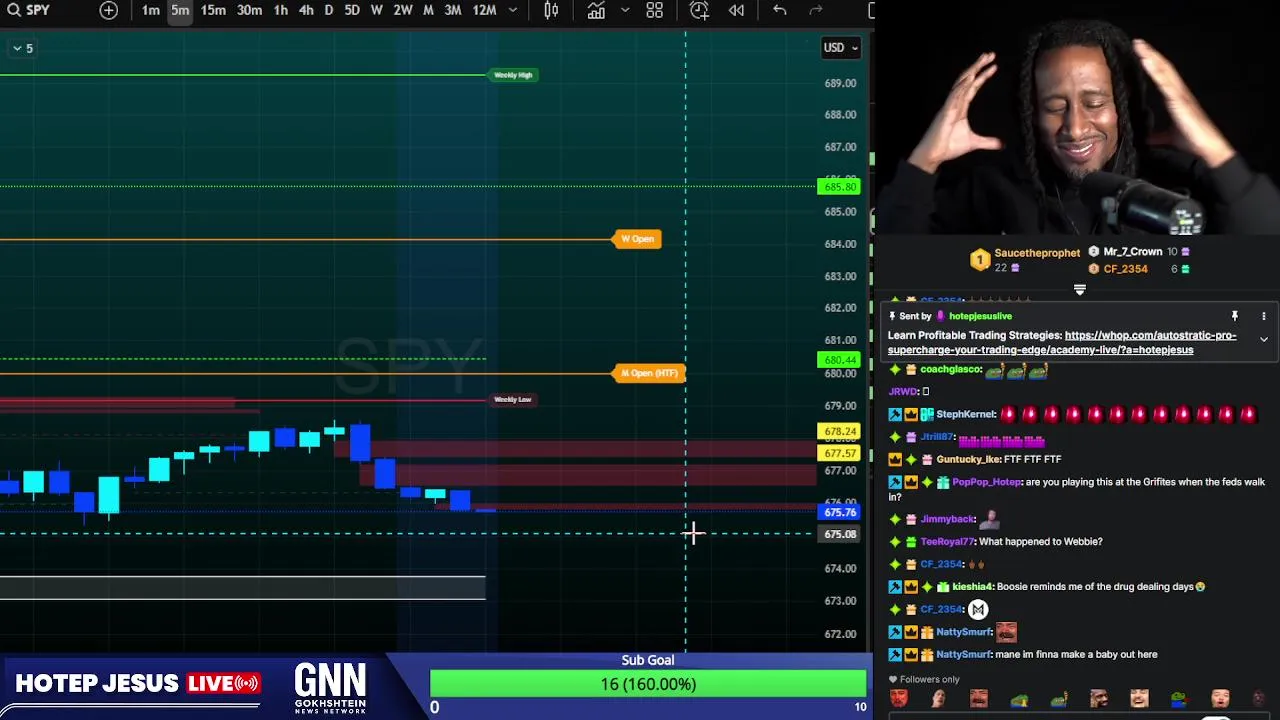Open pinned message three-dot options
This screenshot has height=720, width=1280.
[x=1263, y=316]
